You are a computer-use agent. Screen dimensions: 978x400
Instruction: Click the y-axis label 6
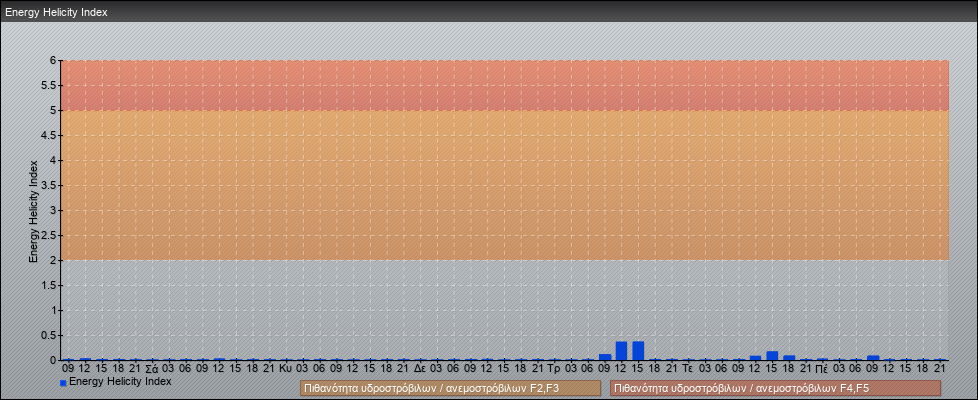pos(54,61)
